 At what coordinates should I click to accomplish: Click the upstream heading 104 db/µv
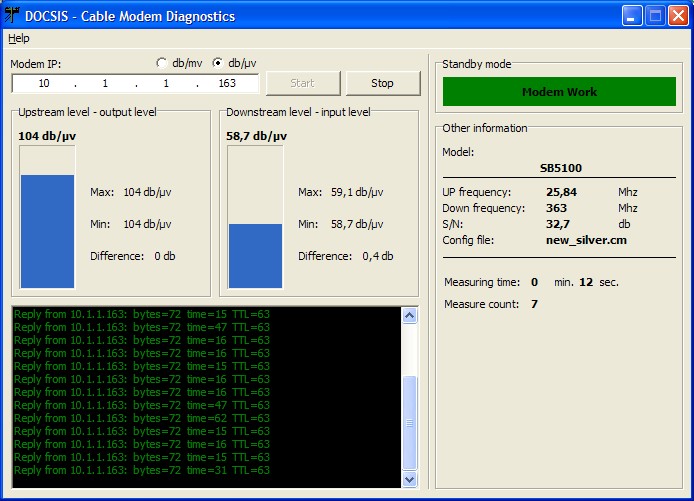pyautogui.click(x=47, y=136)
